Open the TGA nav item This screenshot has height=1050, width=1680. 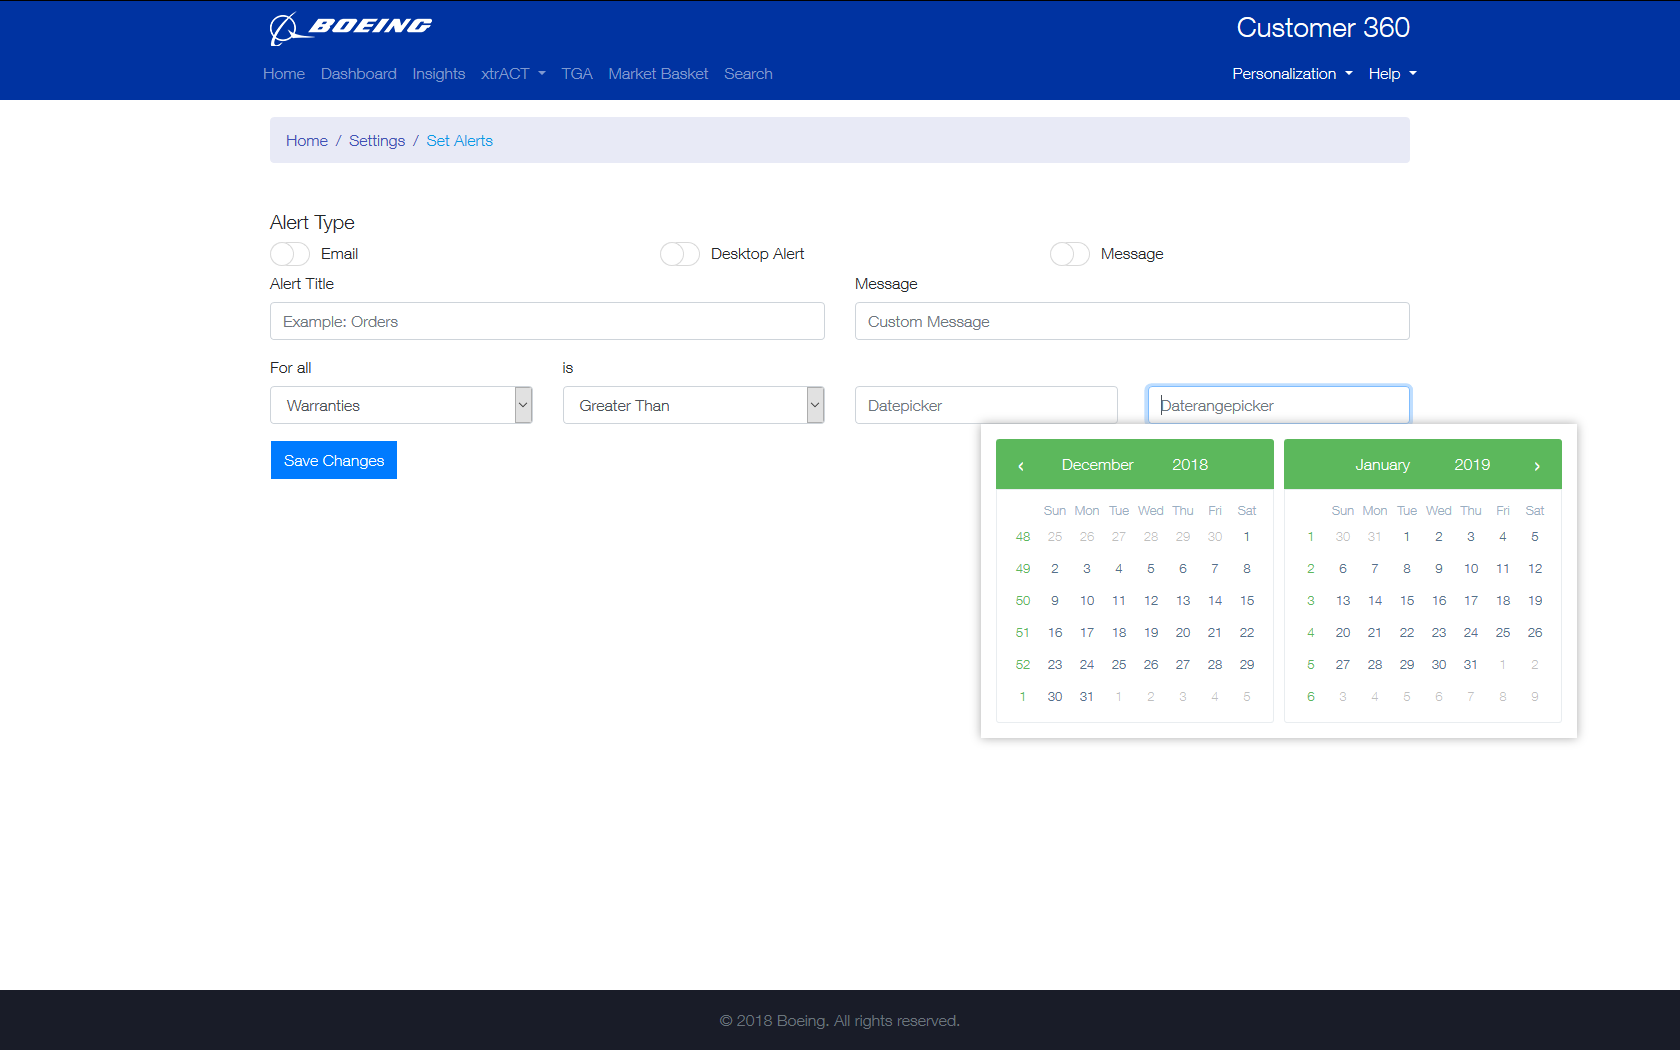click(577, 74)
